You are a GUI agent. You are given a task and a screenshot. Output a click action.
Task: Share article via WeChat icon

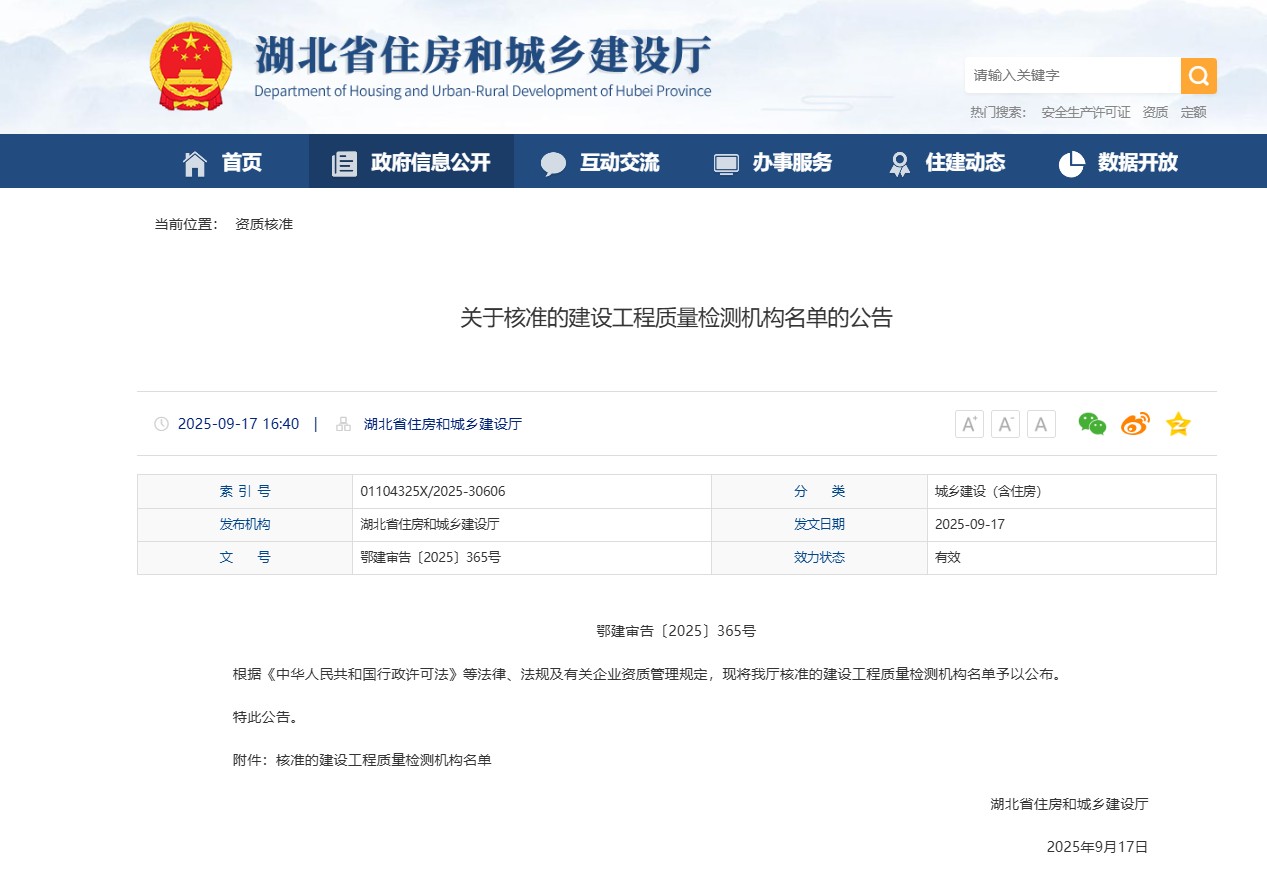coord(1092,424)
